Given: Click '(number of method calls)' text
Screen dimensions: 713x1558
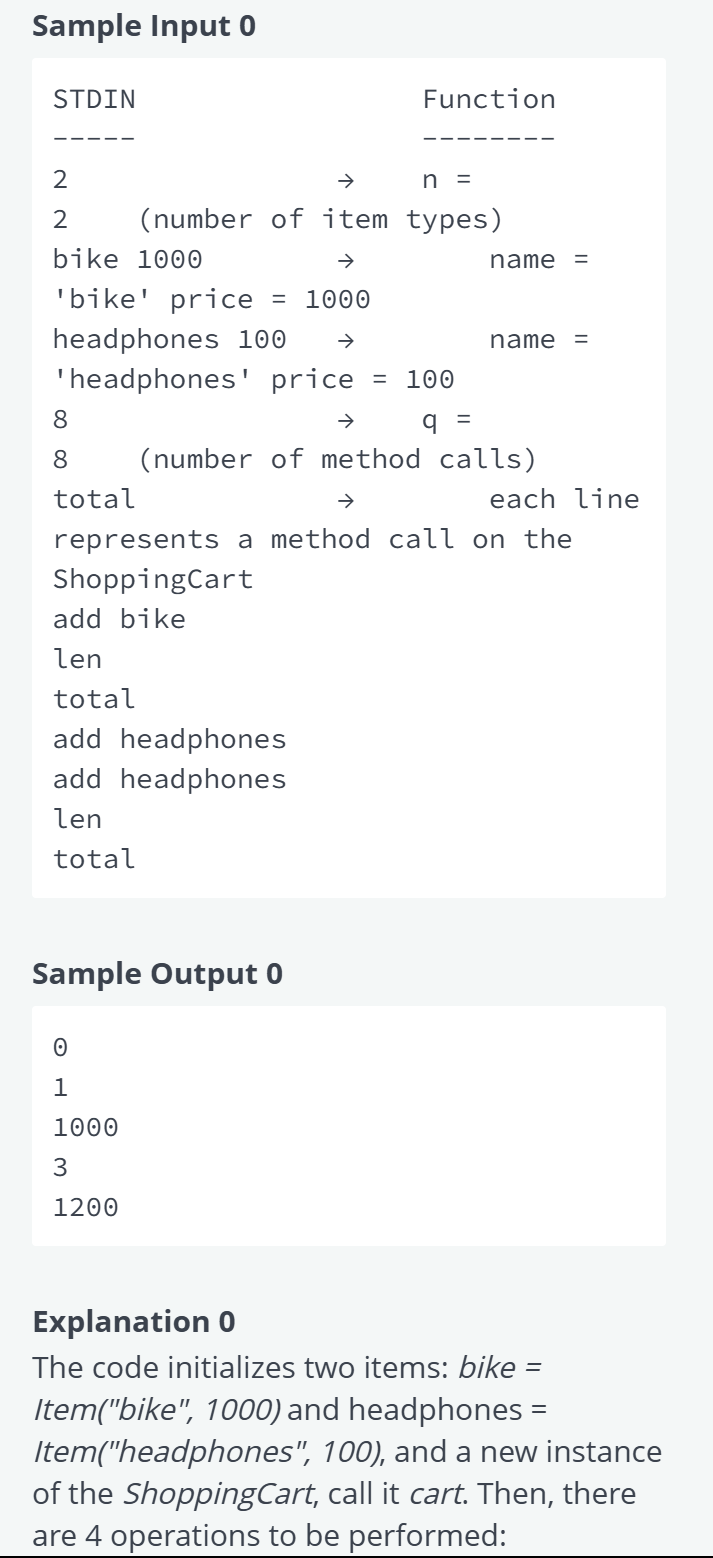Looking at the screenshot, I should coord(337,459).
